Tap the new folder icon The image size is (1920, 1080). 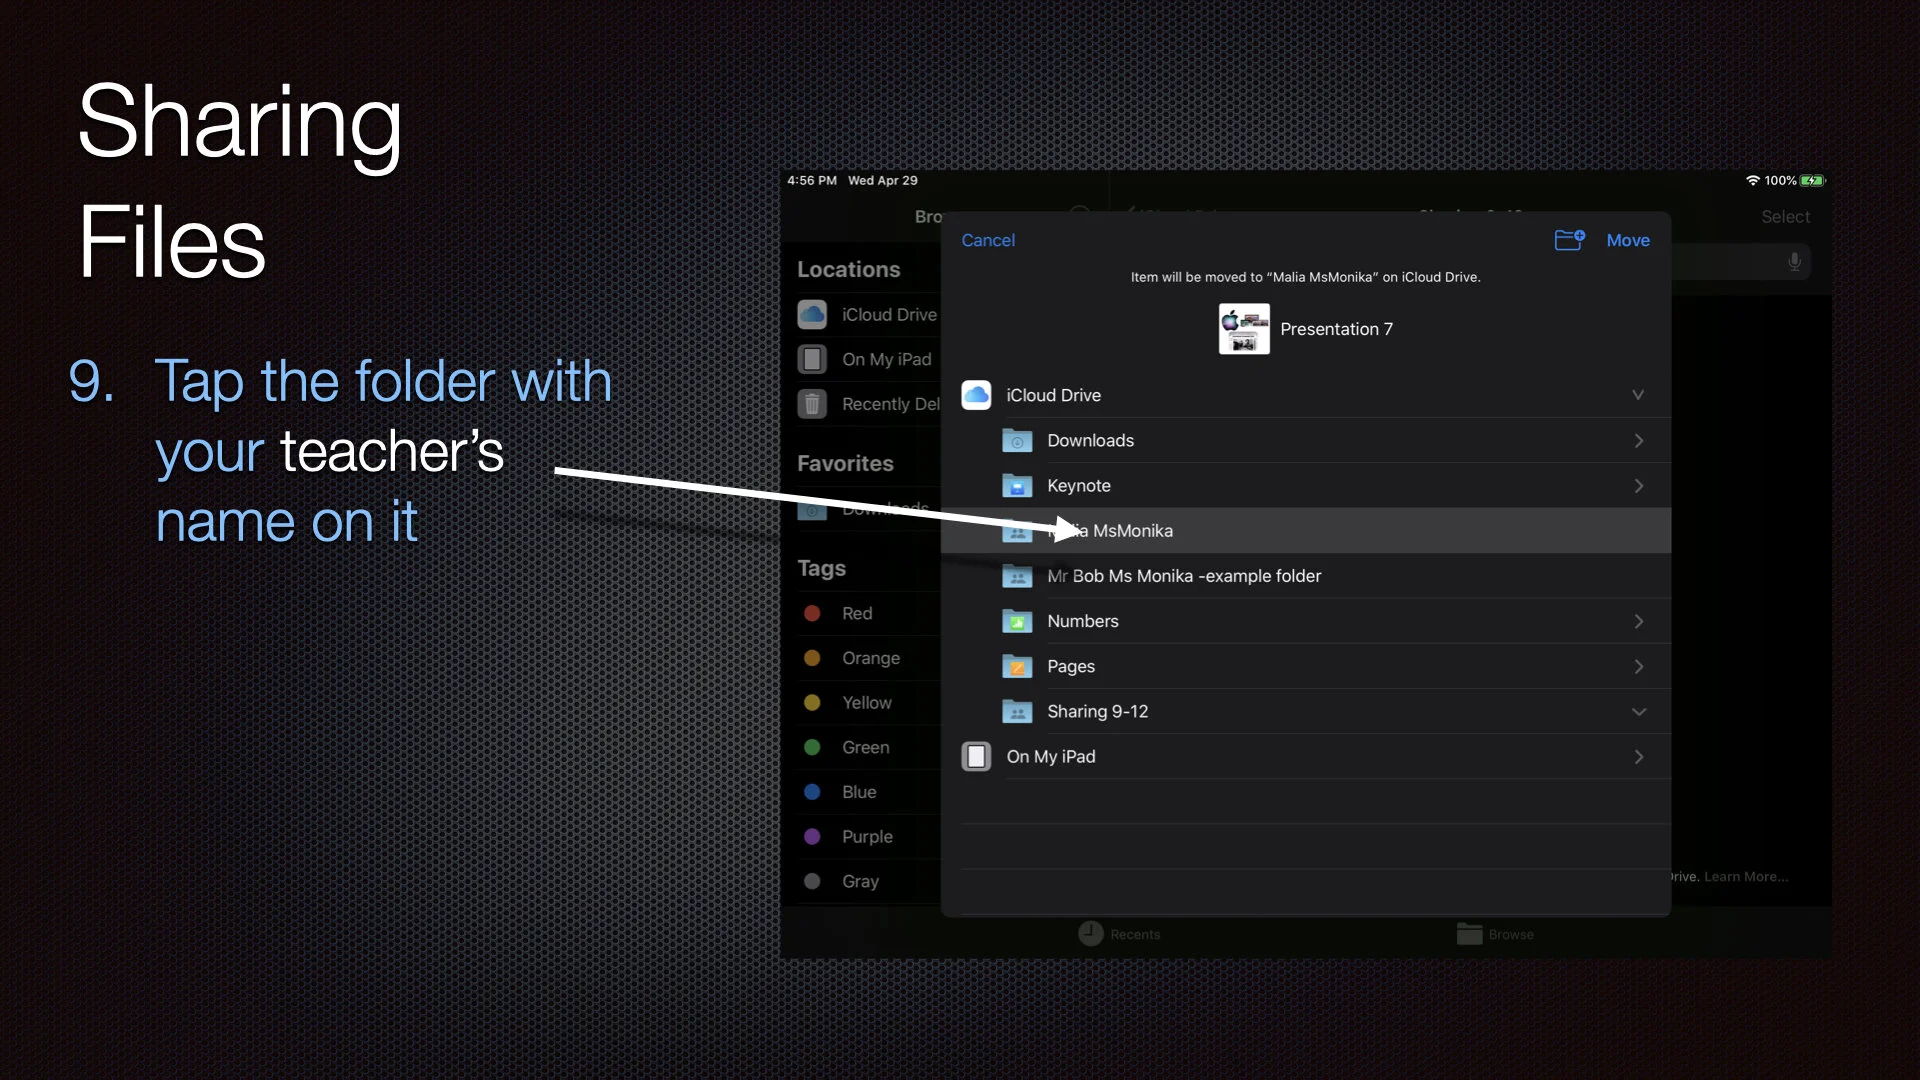tap(1569, 240)
